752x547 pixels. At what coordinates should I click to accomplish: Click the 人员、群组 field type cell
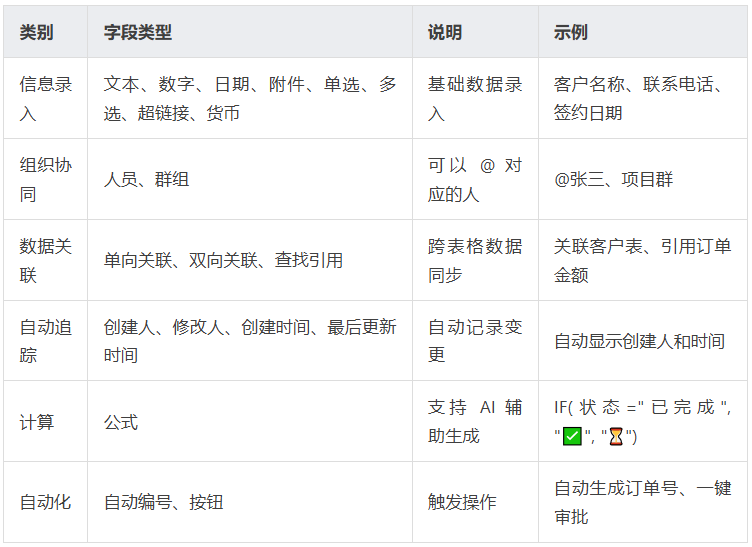(250, 179)
